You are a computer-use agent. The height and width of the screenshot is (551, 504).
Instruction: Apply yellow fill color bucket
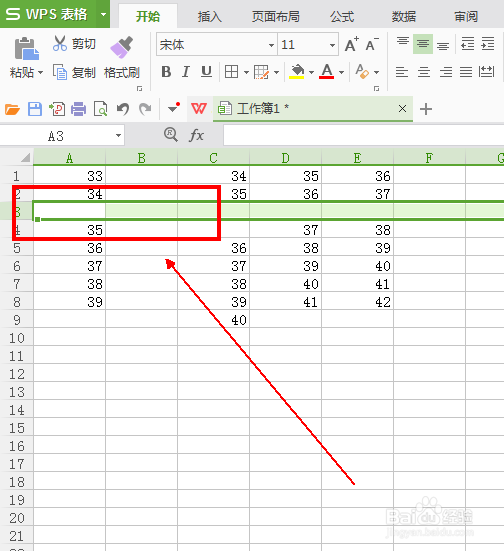(x=297, y=72)
